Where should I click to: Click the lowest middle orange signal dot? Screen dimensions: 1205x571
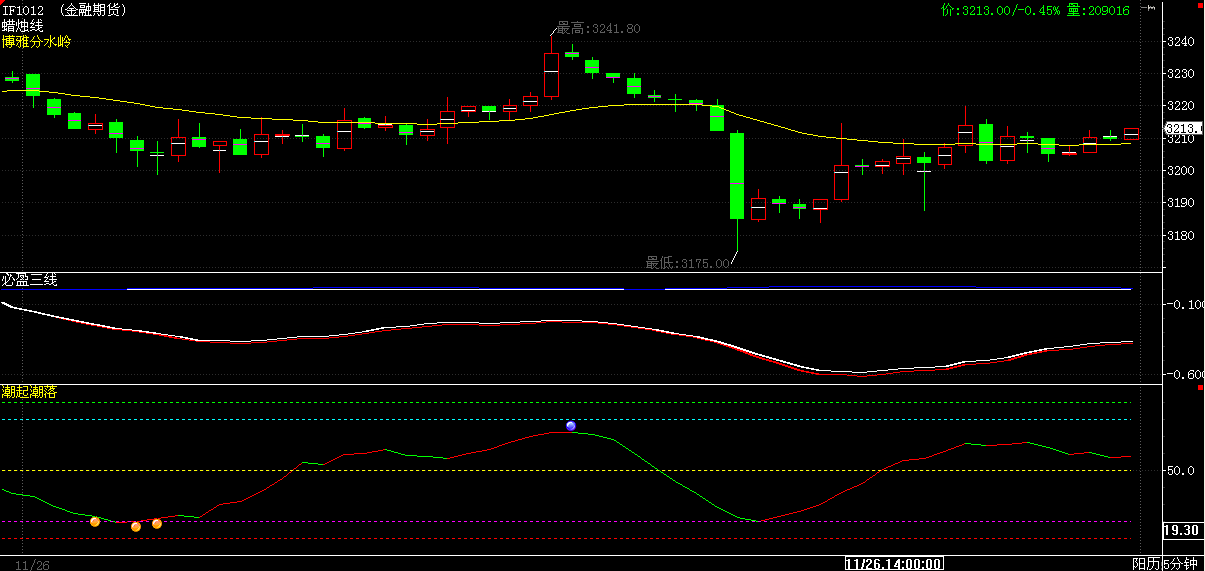(x=136, y=526)
